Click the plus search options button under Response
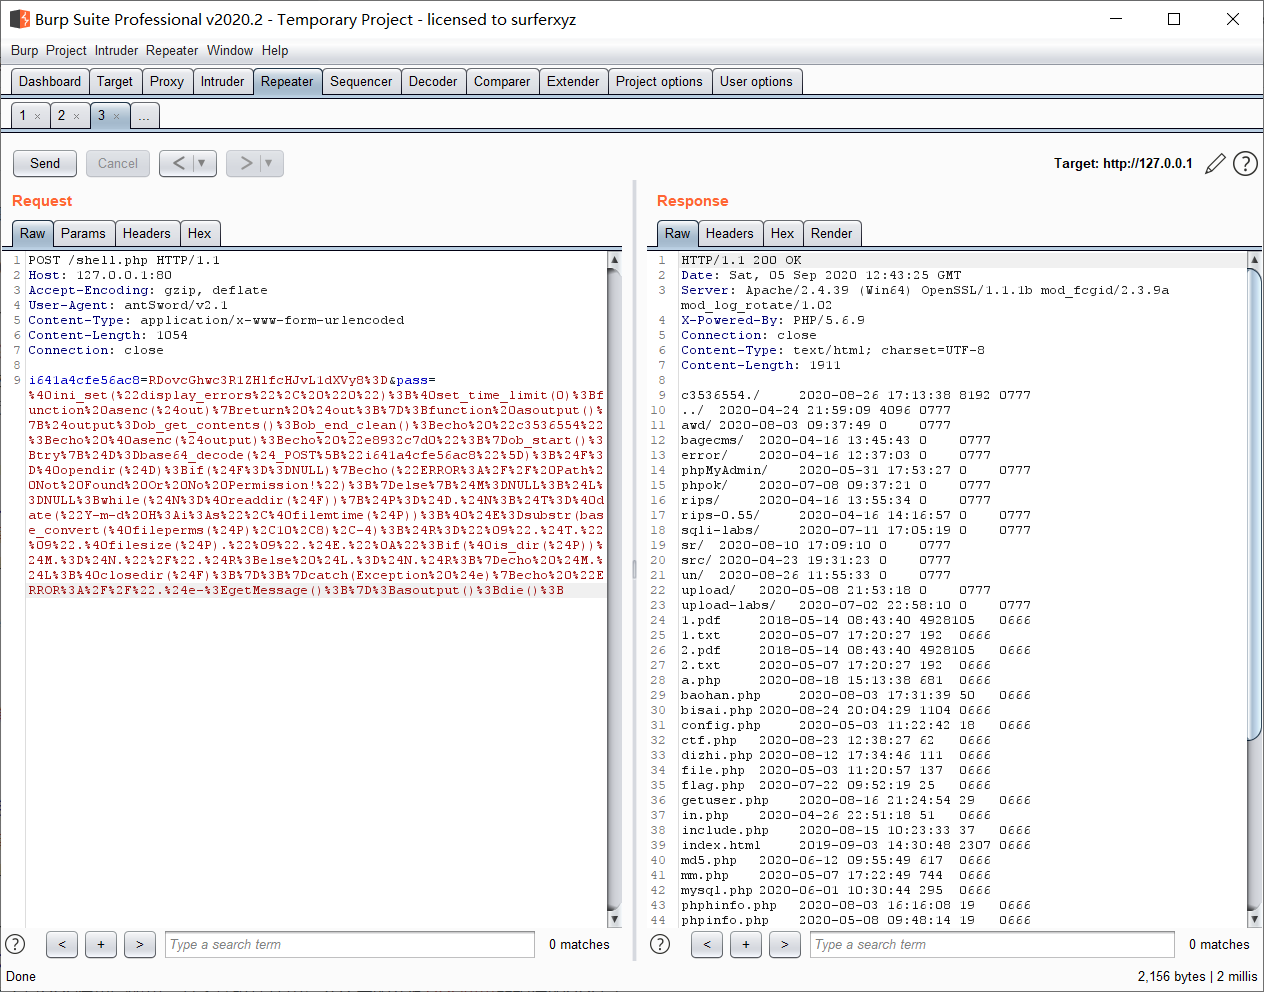 point(746,944)
